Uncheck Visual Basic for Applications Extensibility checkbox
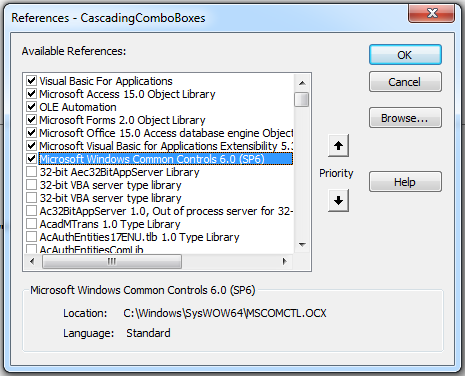Screen dimensions: 465x376 point(31,146)
